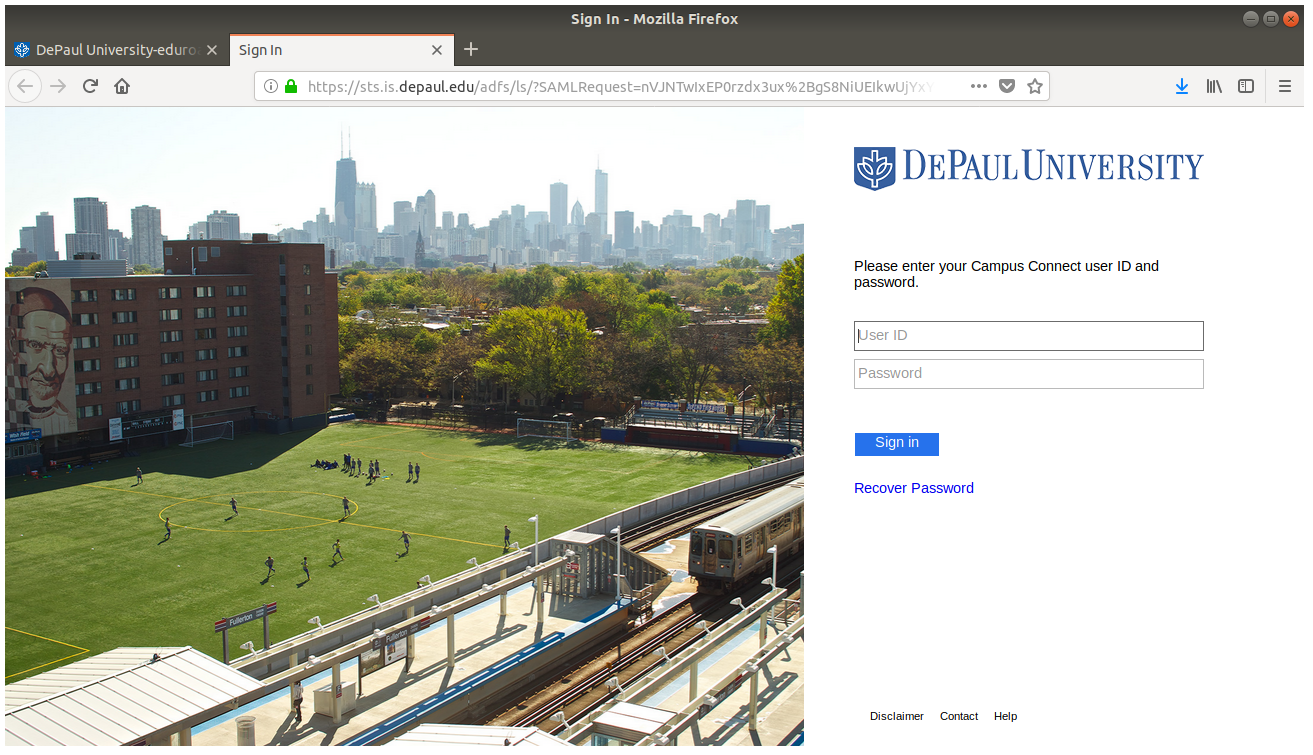Toggle the sidebar view icon
Image resolution: width=1313 pixels, height=755 pixels.
pos(1246,87)
